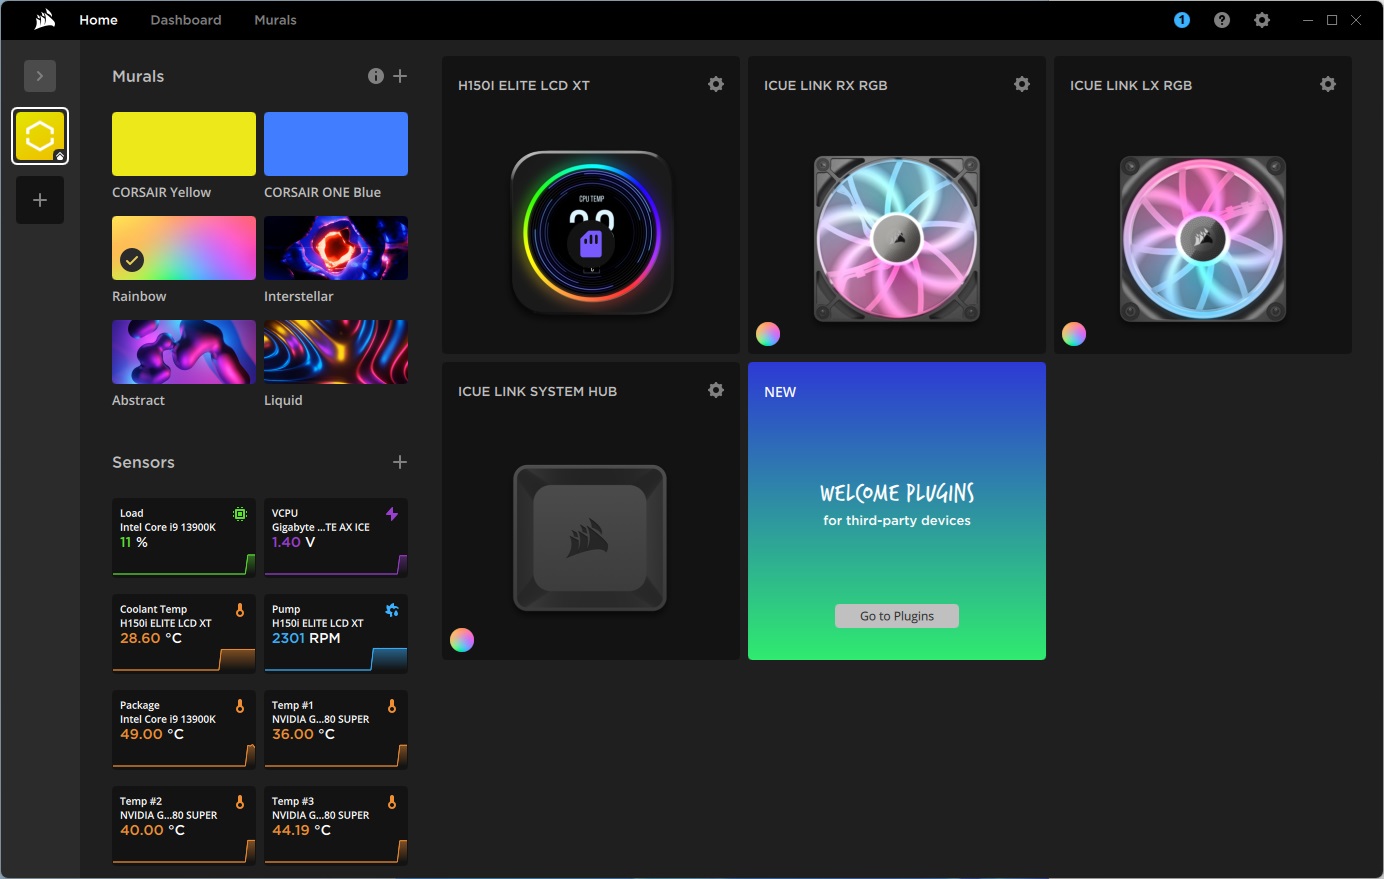This screenshot has height=879, width=1384.
Task: Open the help question mark icon
Action: click(x=1222, y=20)
